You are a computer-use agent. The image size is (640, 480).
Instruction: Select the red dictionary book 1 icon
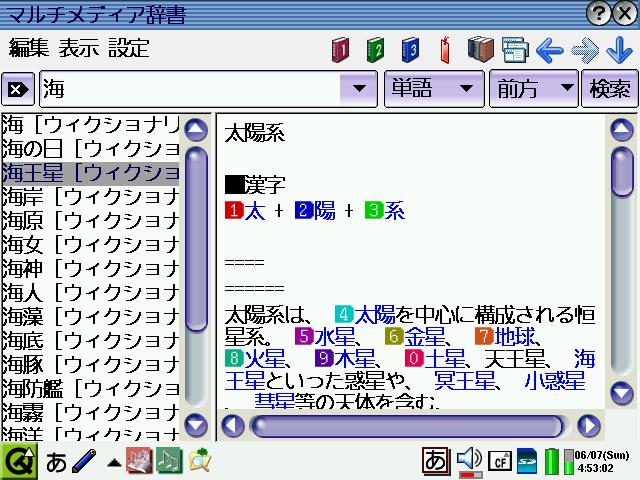coord(340,50)
